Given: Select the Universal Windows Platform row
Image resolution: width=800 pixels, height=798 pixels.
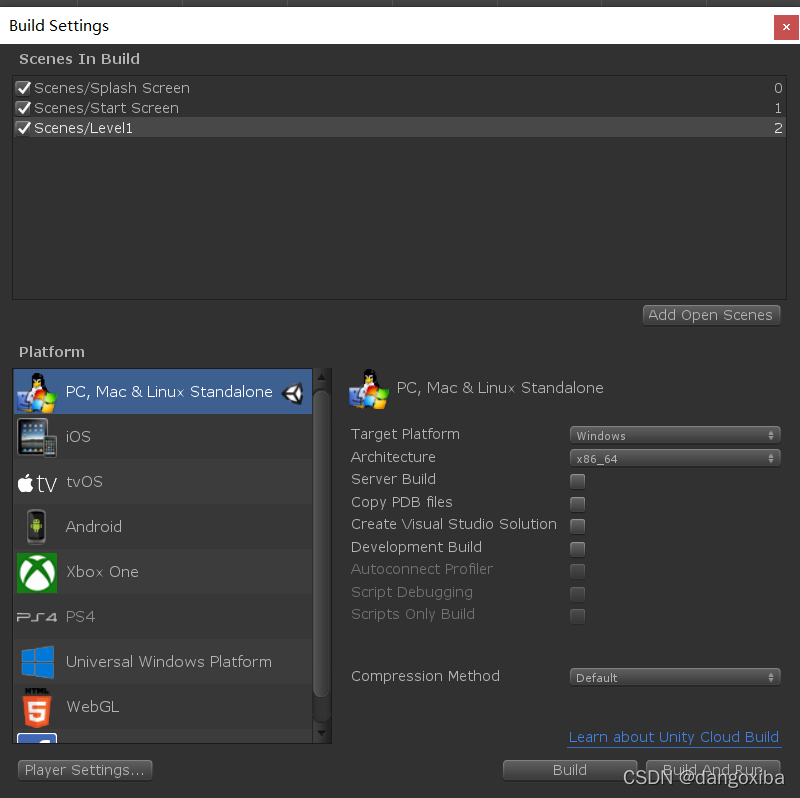Looking at the screenshot, I should tap(163, 661).
